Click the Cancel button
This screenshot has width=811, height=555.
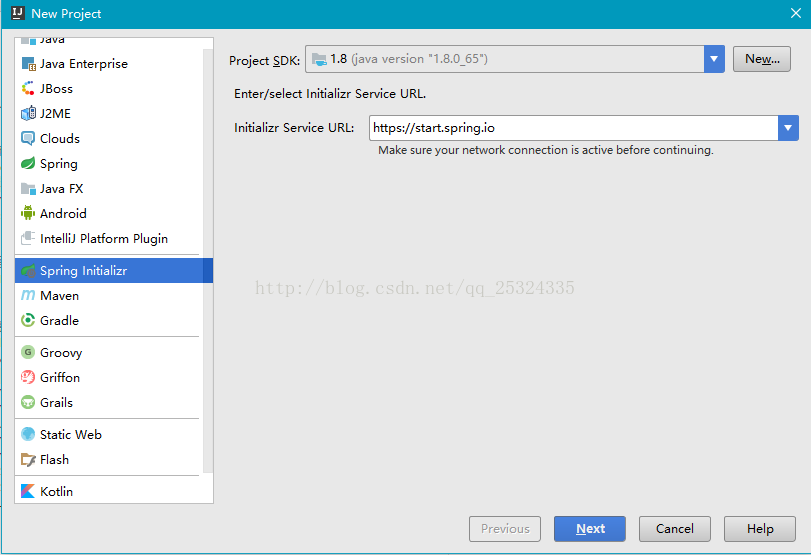point(674,529)
